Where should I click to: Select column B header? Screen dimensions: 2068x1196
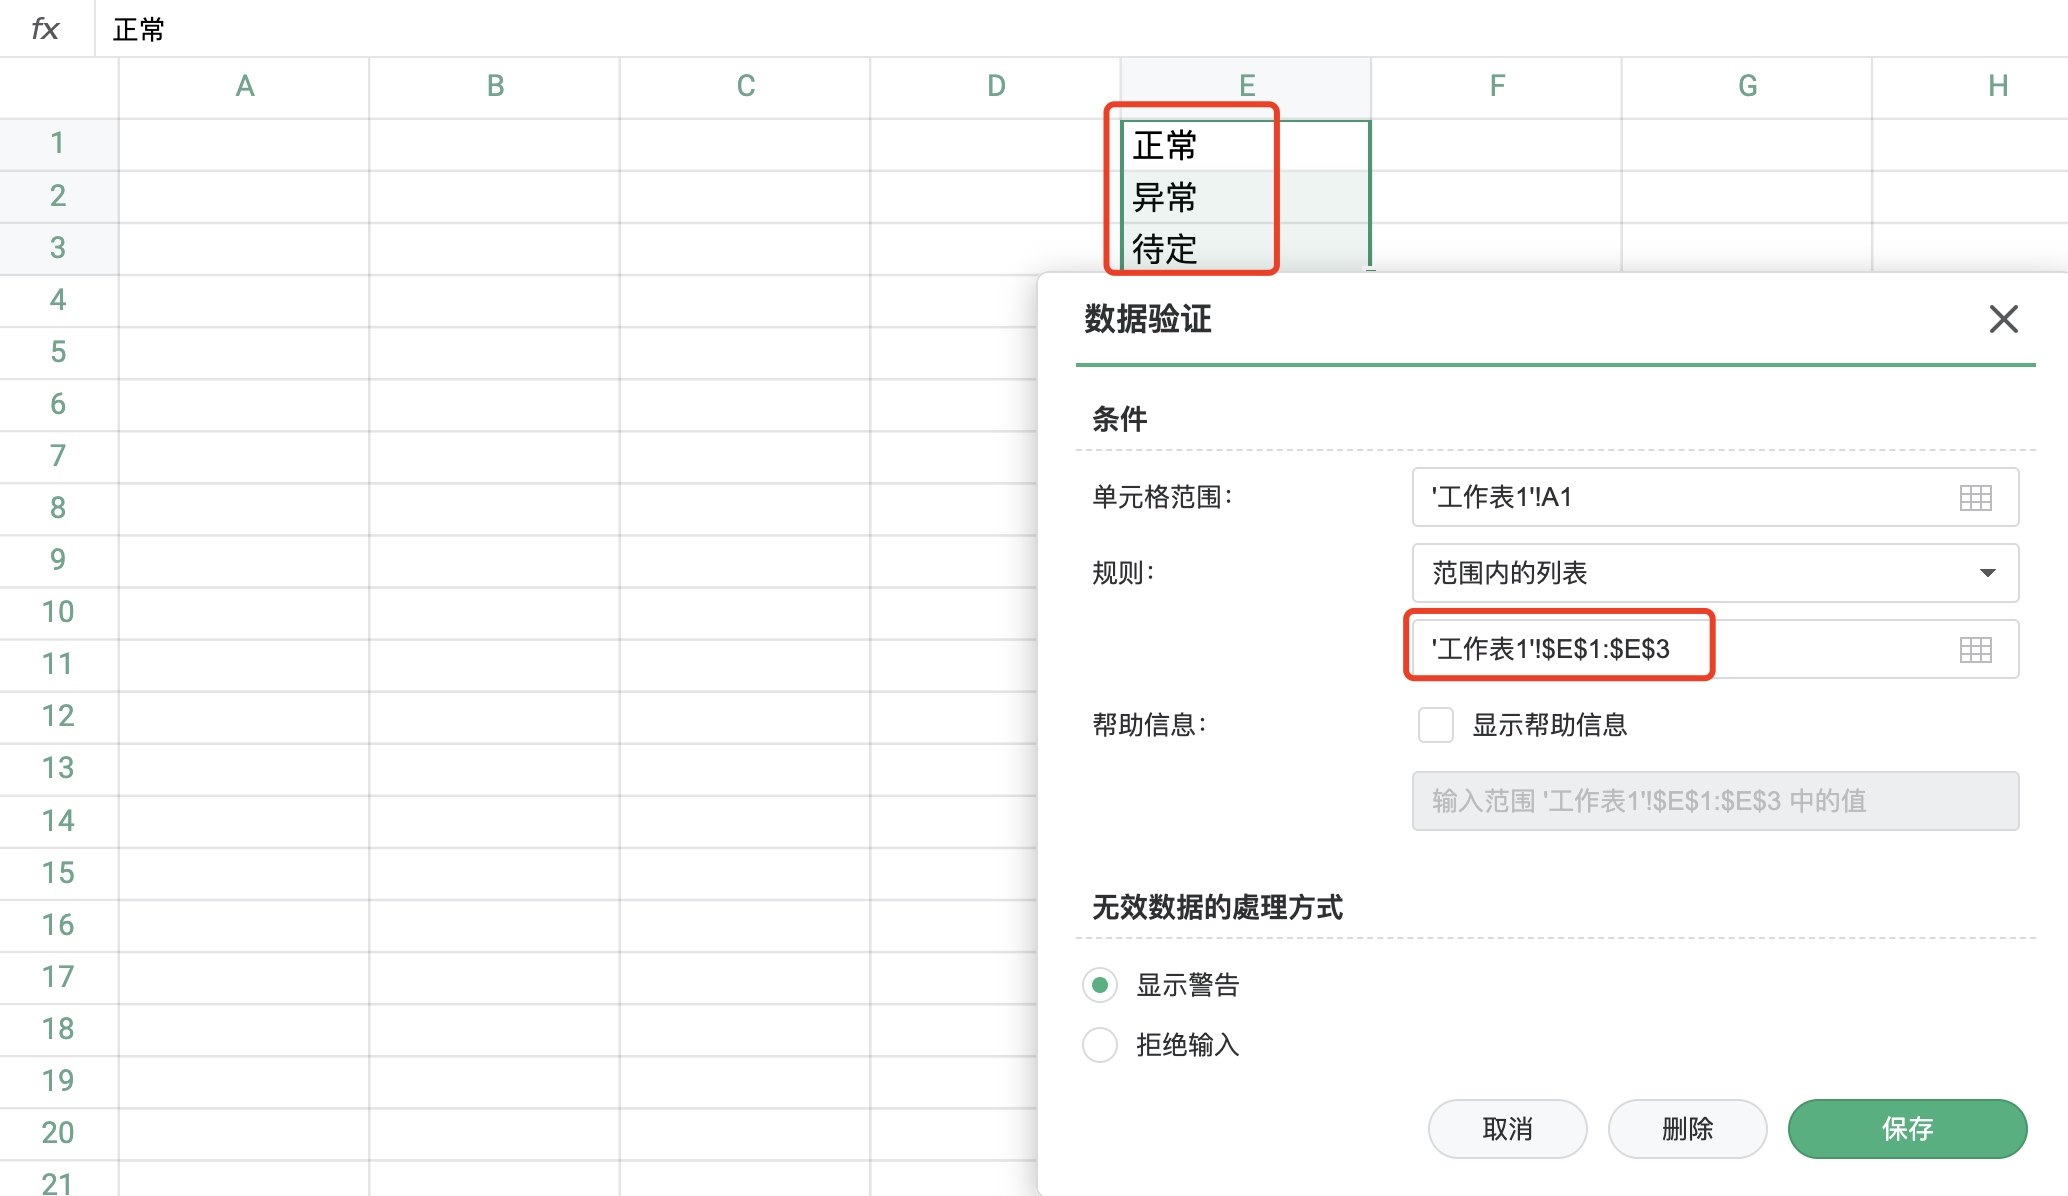point(495,87)
